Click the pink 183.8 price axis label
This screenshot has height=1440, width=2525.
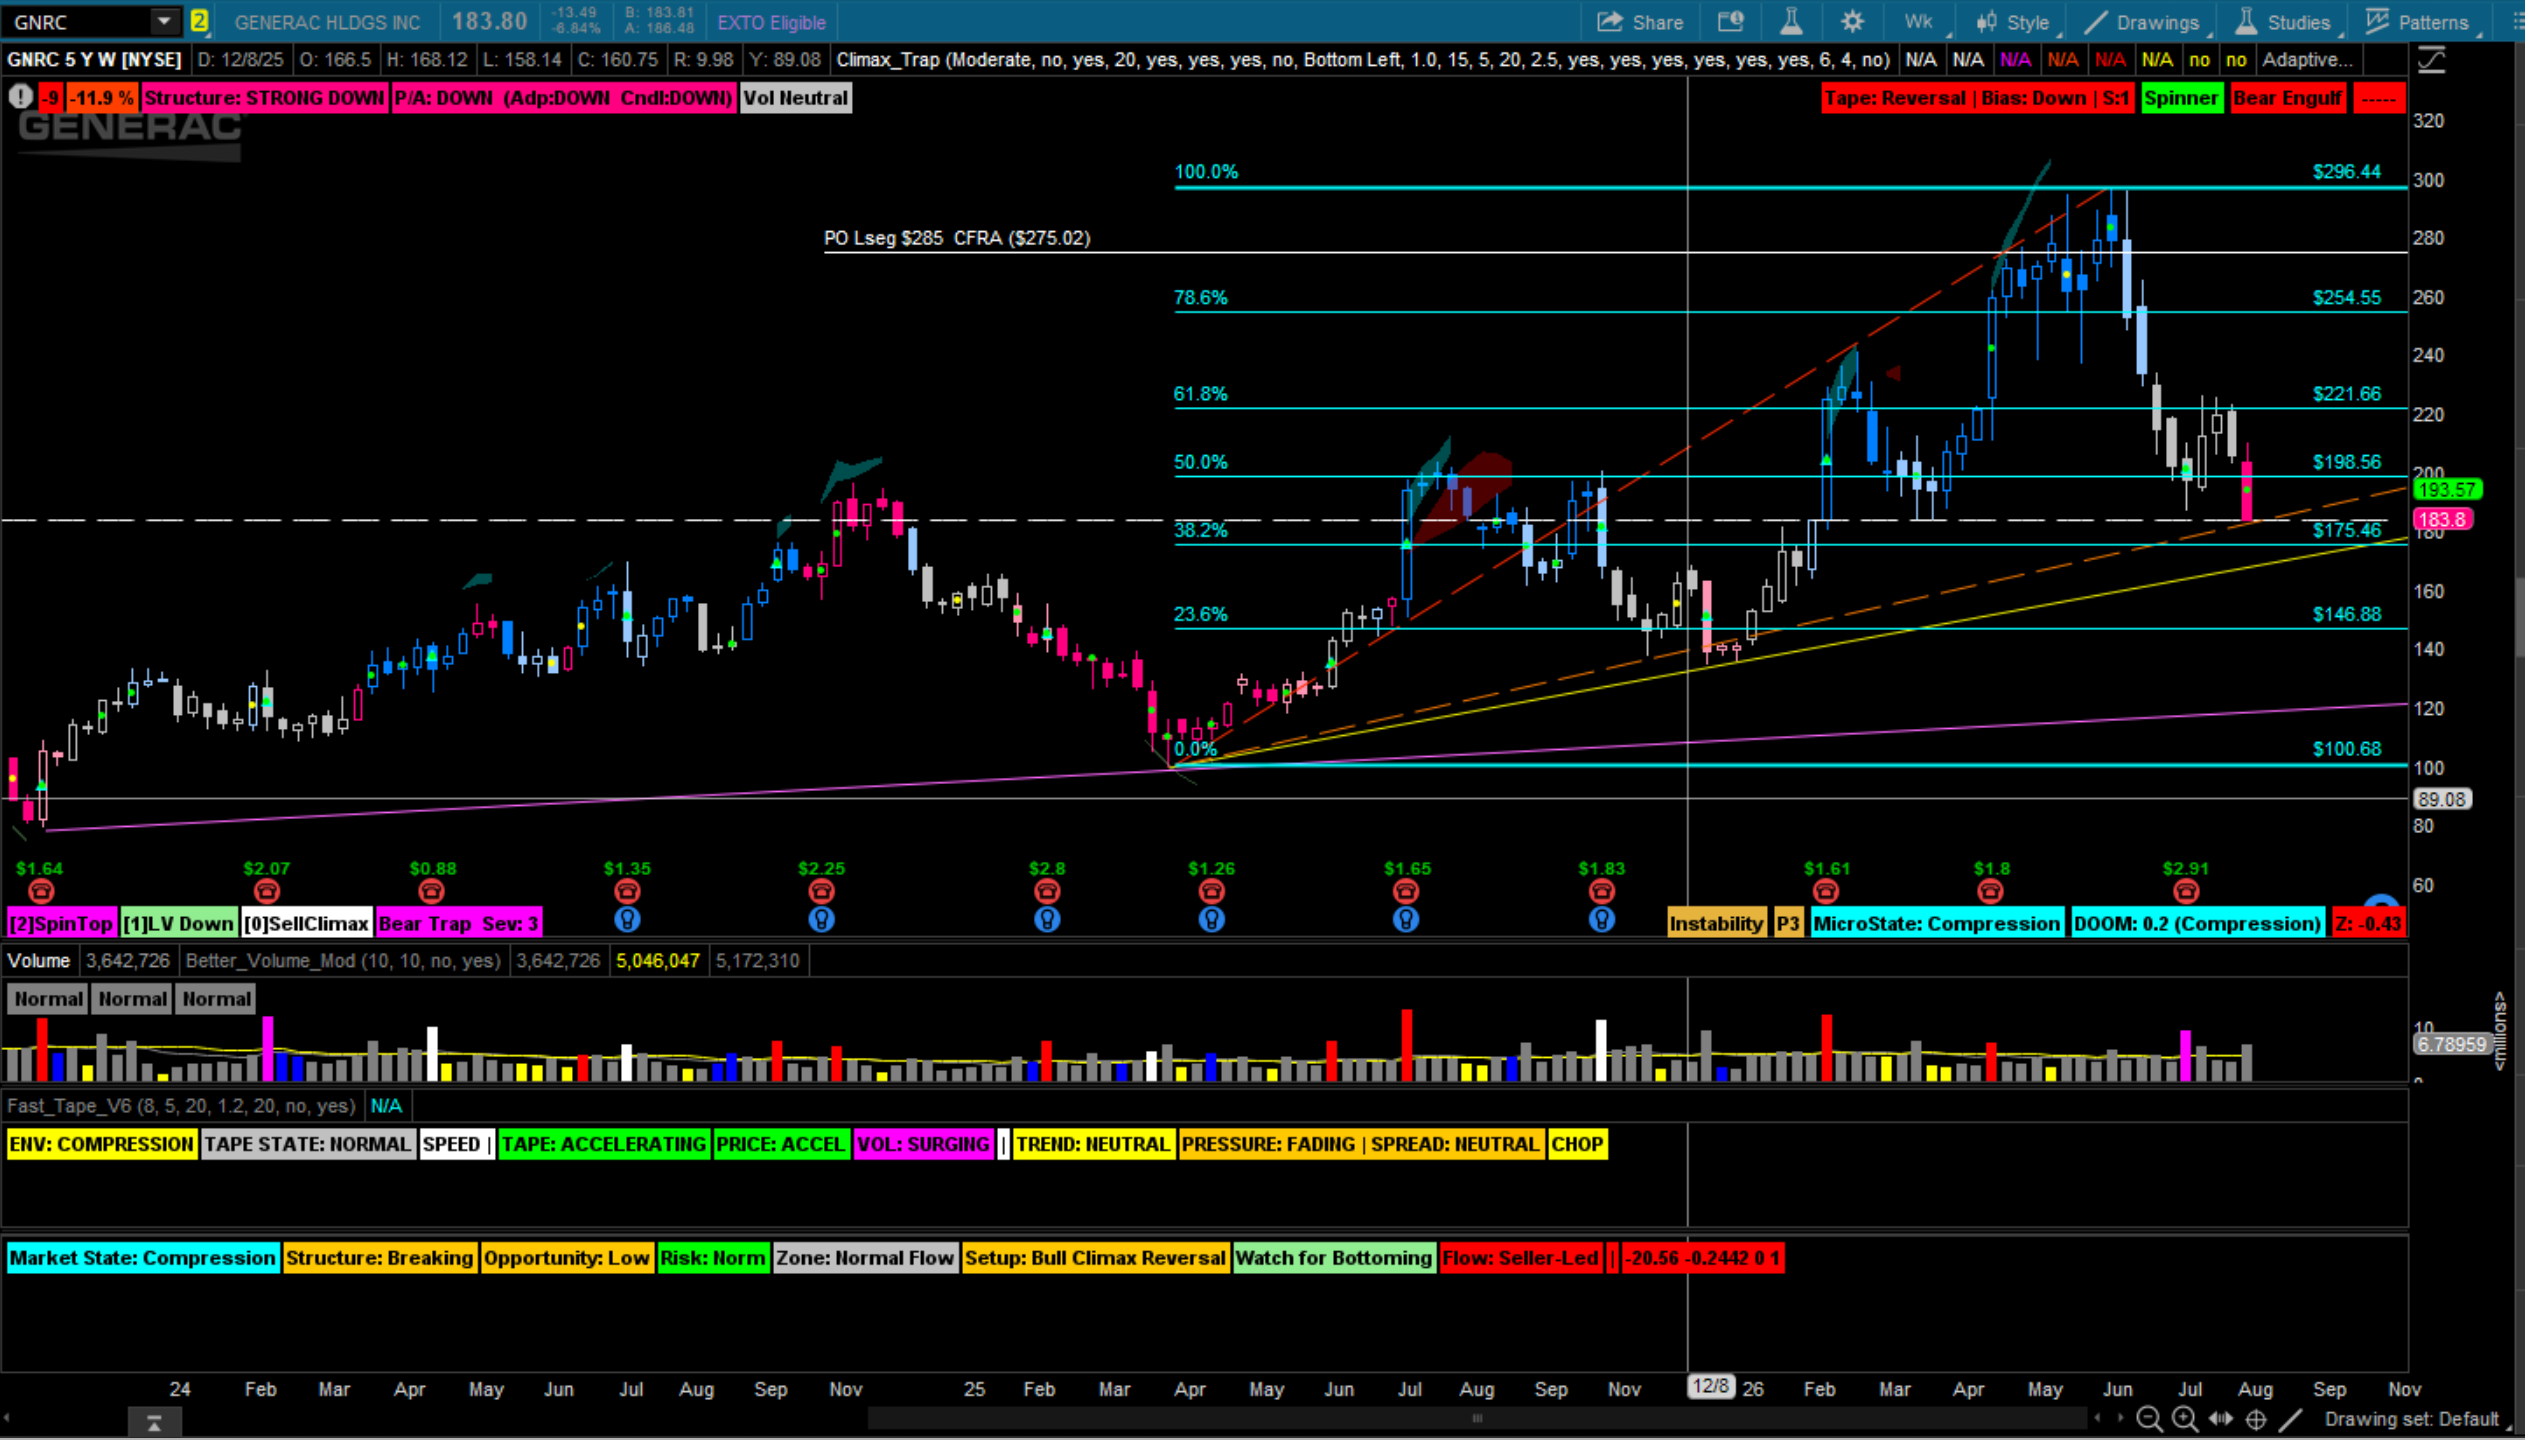point(2443,519)
